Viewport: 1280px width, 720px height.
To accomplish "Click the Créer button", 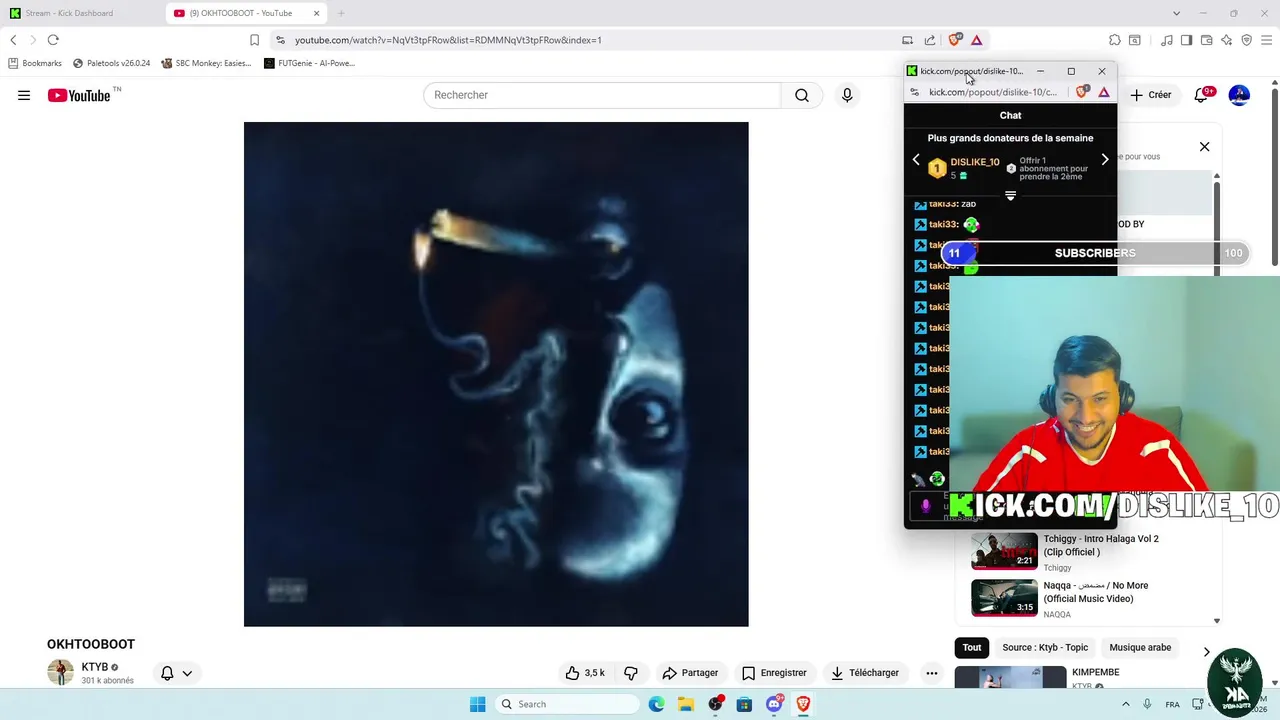I will pyautogui.click(x=1151, y=95).
